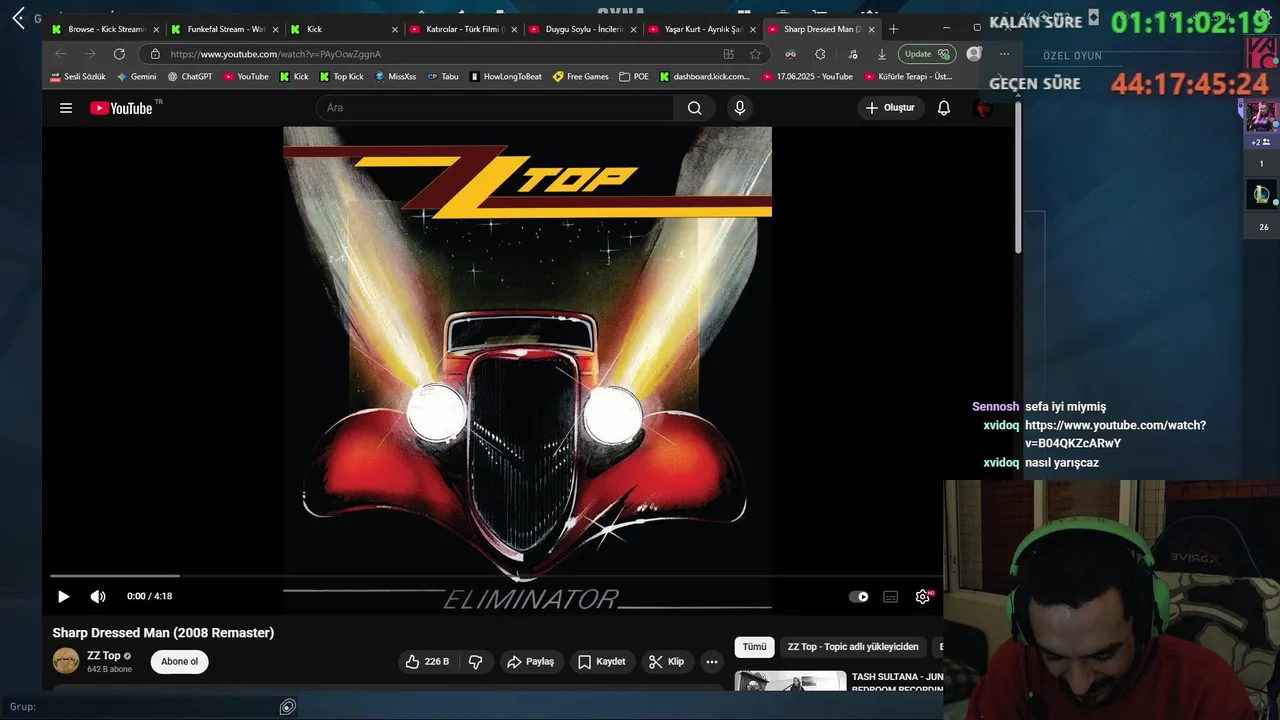1280x720 pixels.
Task: Click the YouTube search magnifier button
Action: (694, 108)
